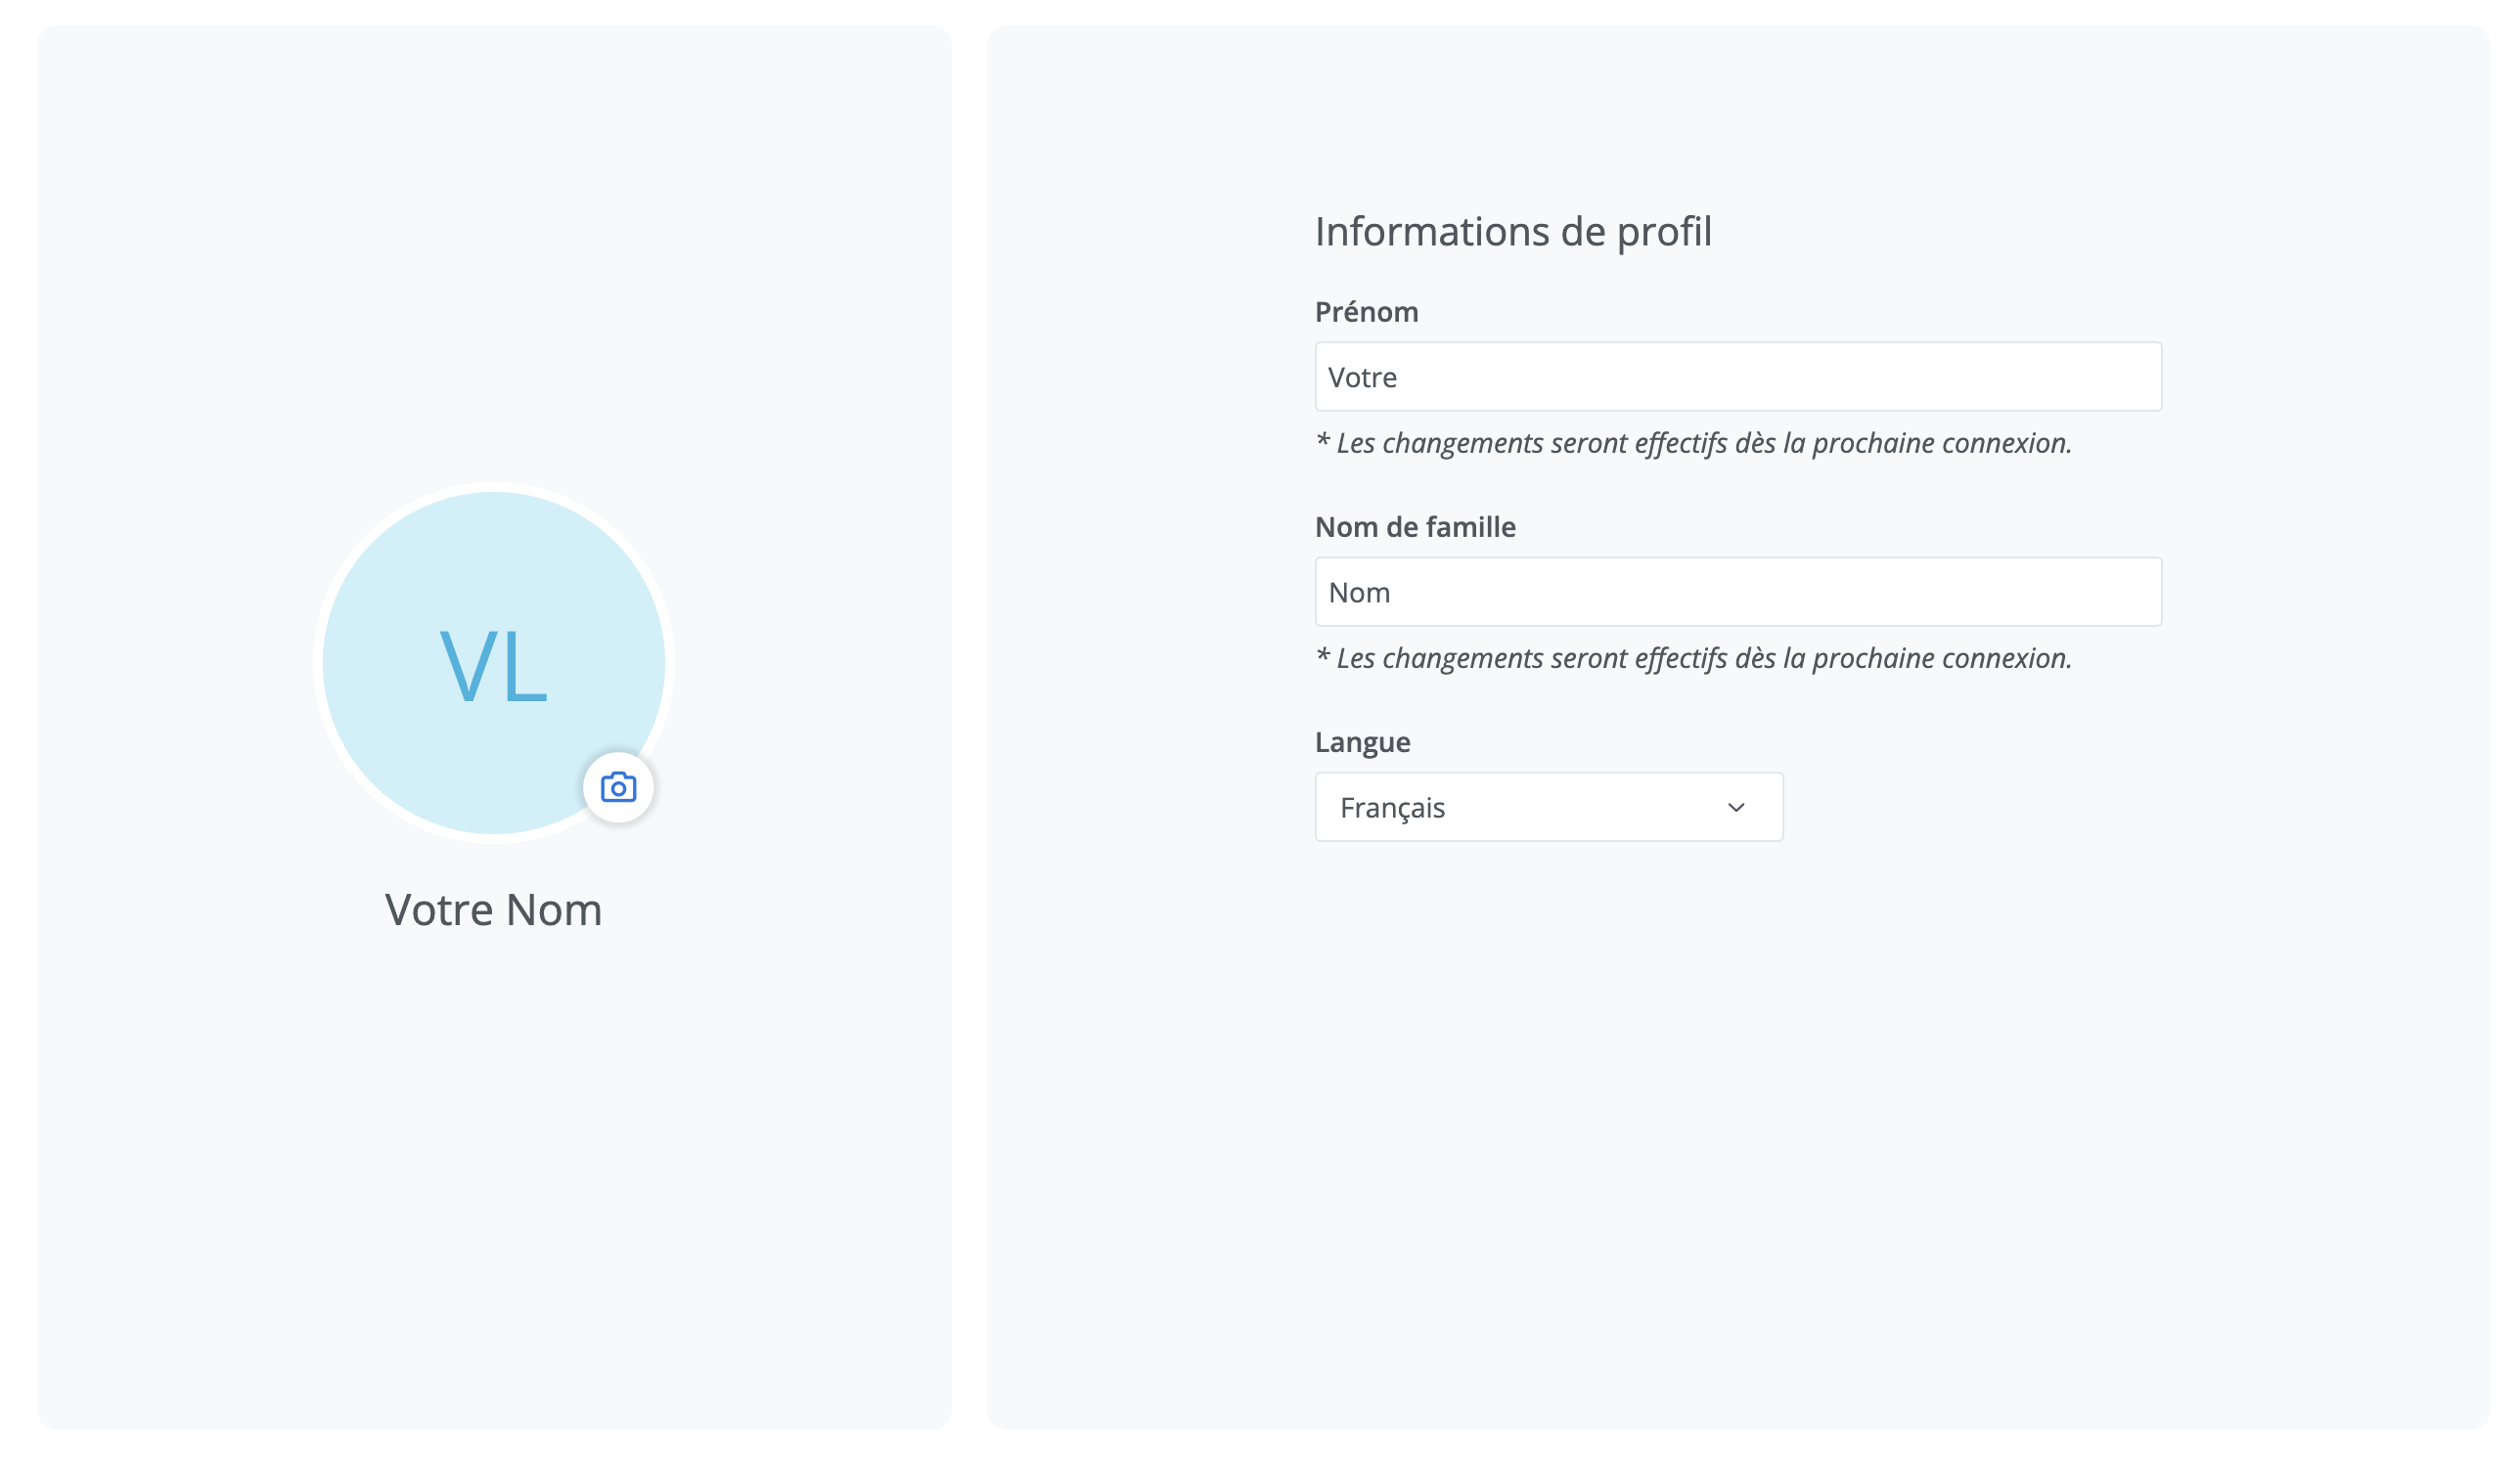
Task: Click the "Nom" text in family name field
Action: (x=1359, y=593)
